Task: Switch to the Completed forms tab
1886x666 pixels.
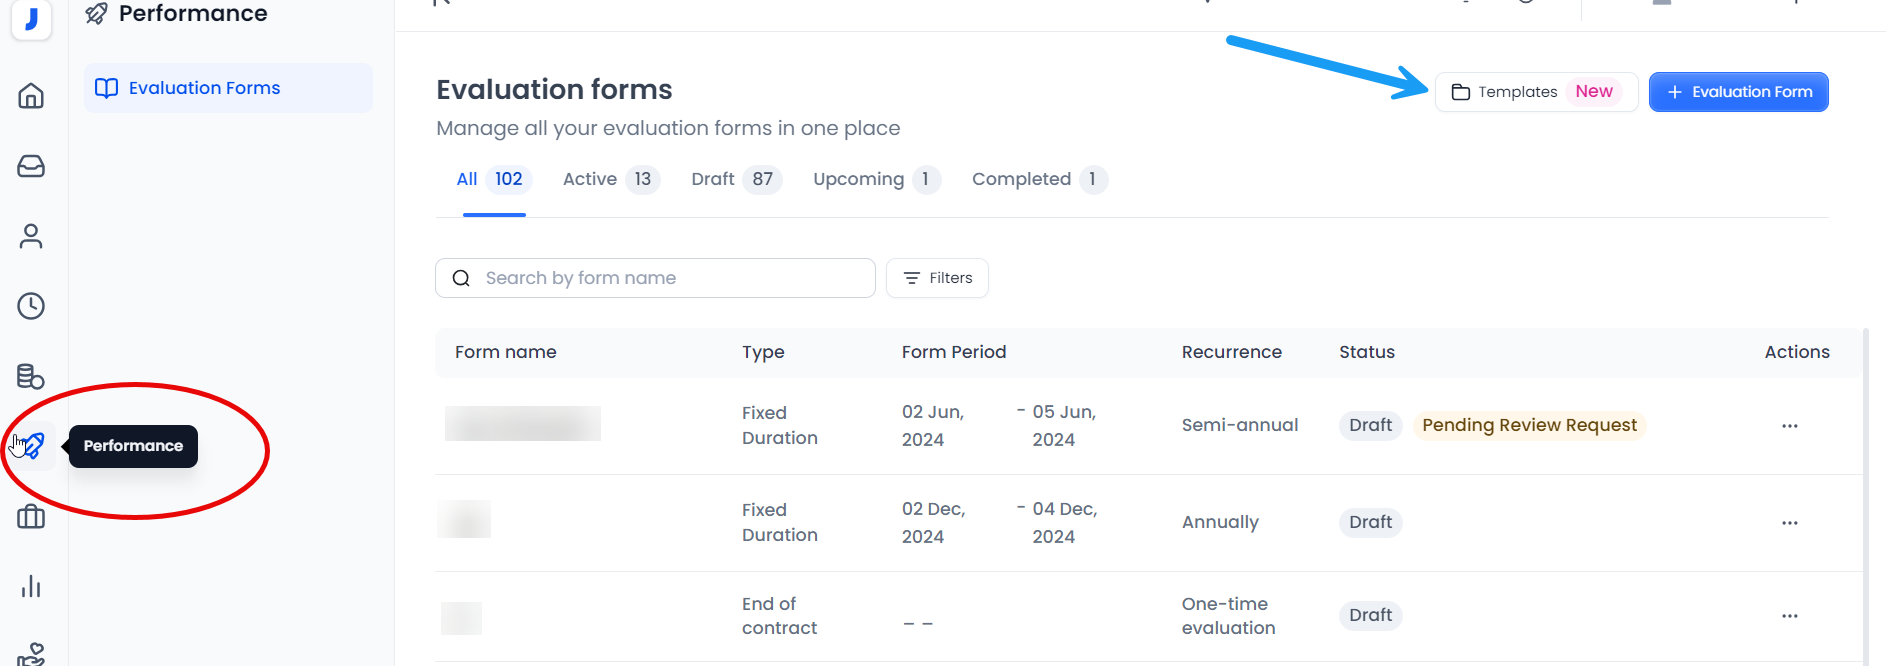Action: click(1022, 179)
